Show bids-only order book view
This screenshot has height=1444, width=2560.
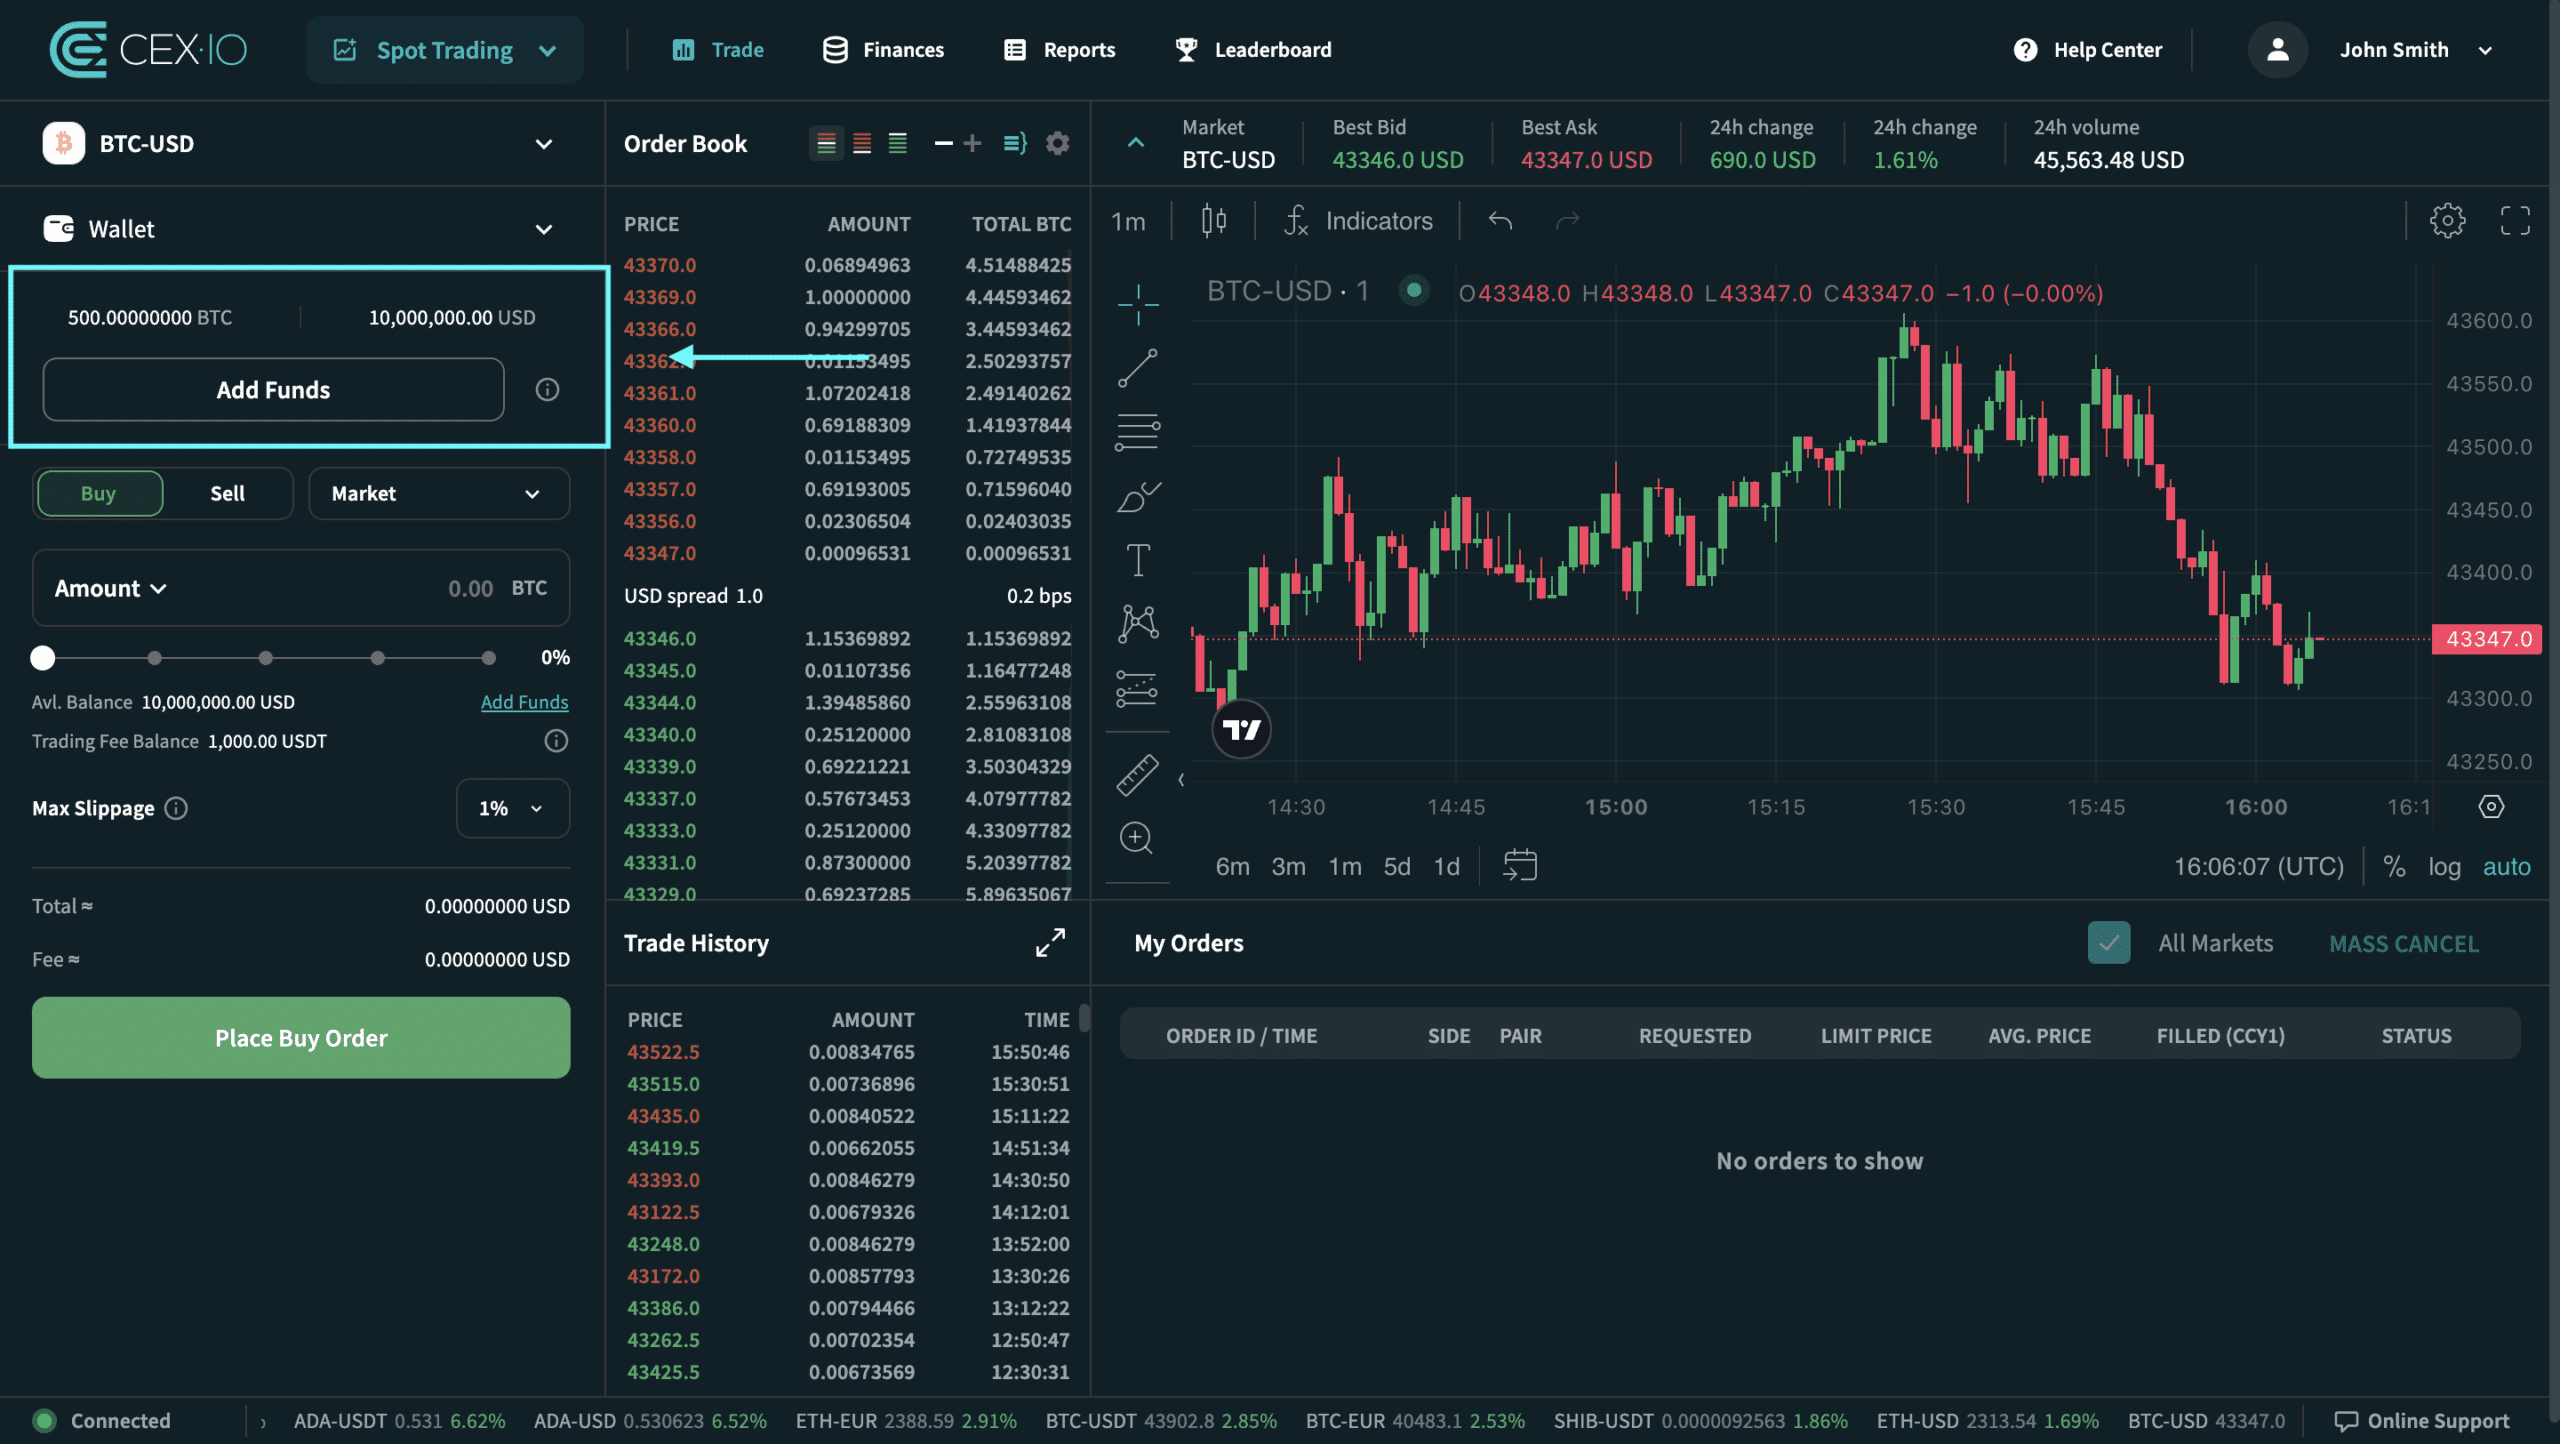pyautogui.click(x=898, y=144)
